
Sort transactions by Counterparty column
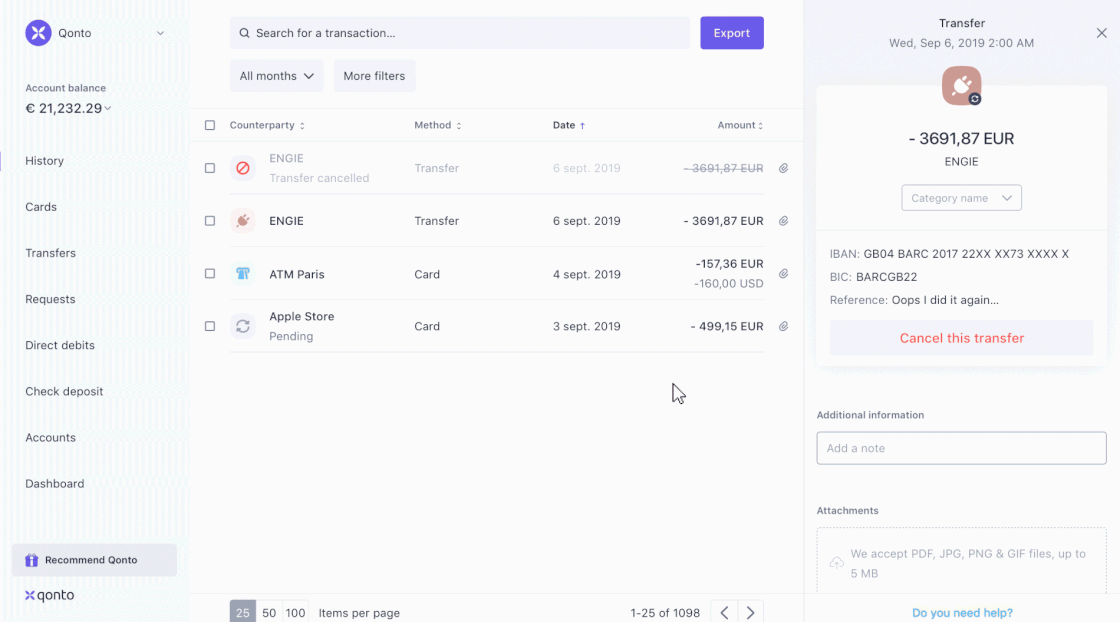[267, 125]
